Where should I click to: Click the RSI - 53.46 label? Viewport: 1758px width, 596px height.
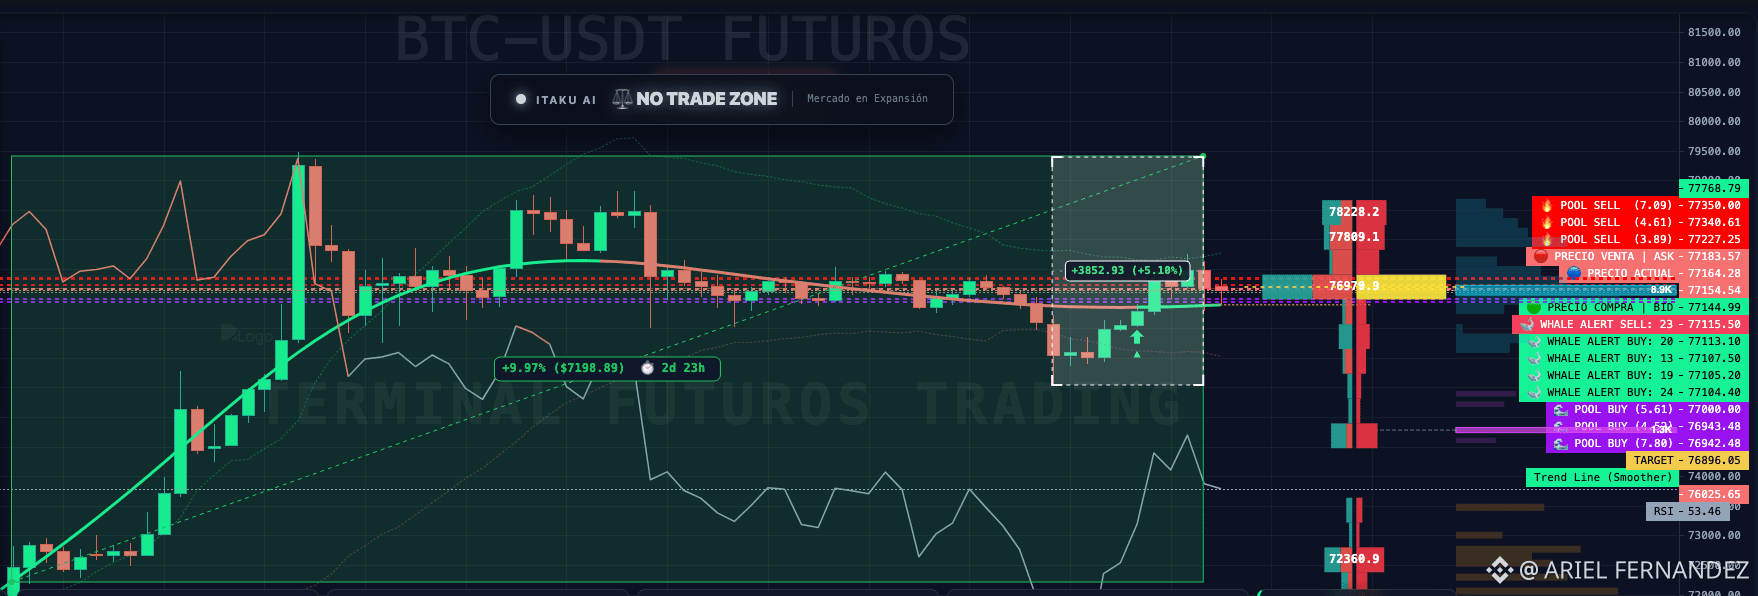pos(1687,511)
